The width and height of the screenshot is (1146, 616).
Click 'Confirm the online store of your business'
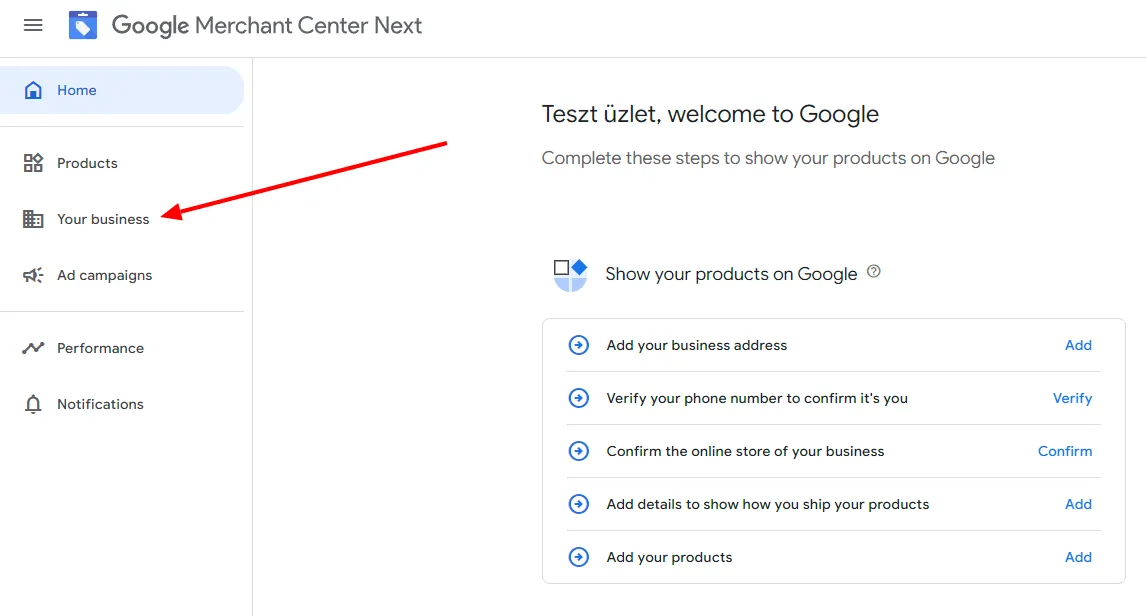[x=745, y=451]
